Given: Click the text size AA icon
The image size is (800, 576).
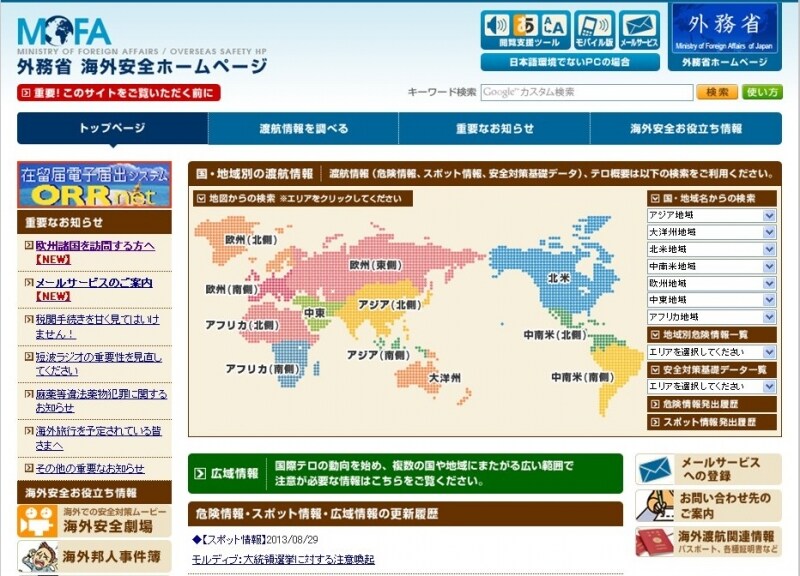Looking at the screenshot, I should (x=553, y=24).
